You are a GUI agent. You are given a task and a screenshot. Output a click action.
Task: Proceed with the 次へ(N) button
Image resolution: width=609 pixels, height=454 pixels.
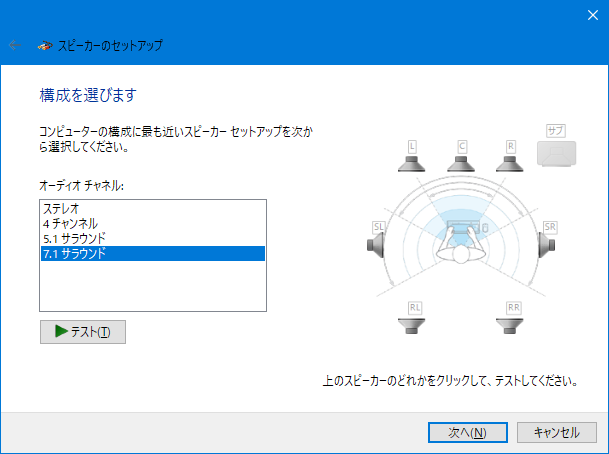(467, 432)
